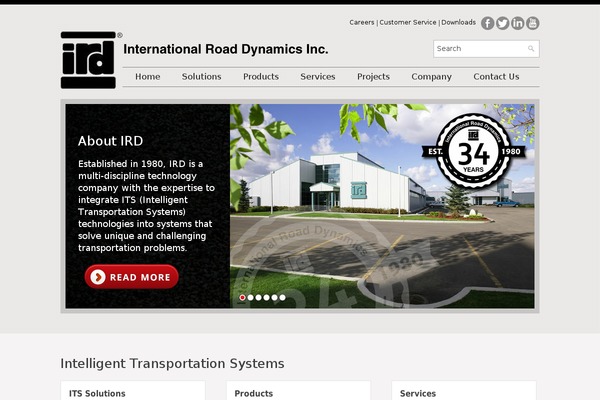
Task: Click the Products card heading below
Action: 254,393
